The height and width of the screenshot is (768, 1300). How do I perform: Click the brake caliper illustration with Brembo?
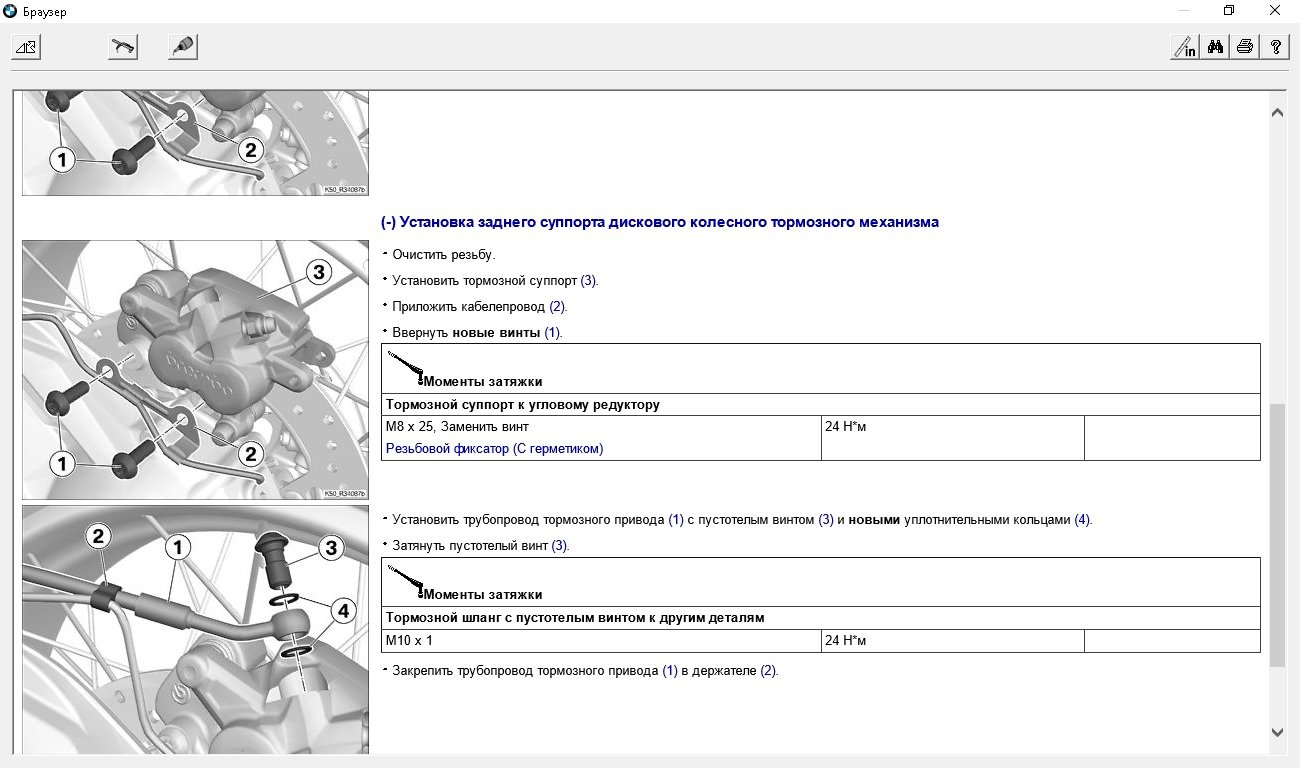tap(195, 369)
